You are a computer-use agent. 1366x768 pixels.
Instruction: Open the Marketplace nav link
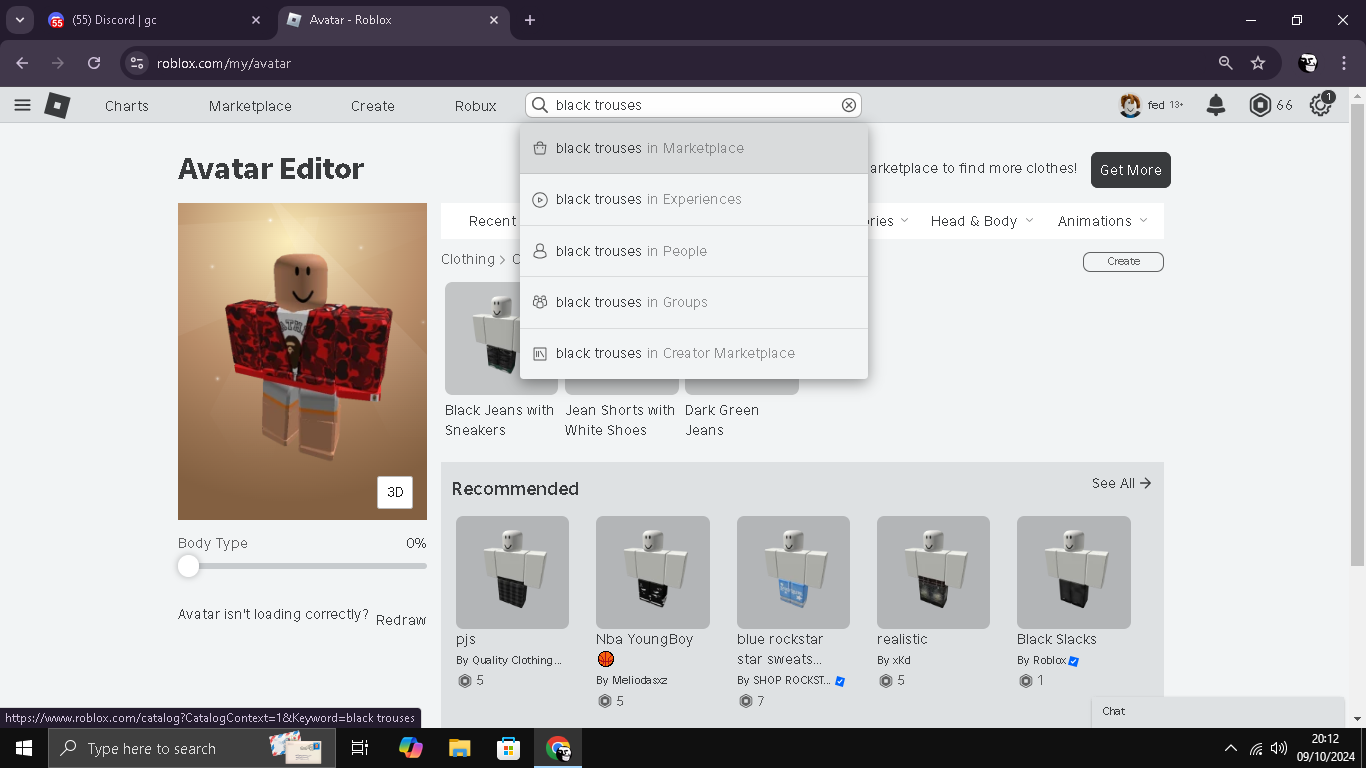click(250, 106)
